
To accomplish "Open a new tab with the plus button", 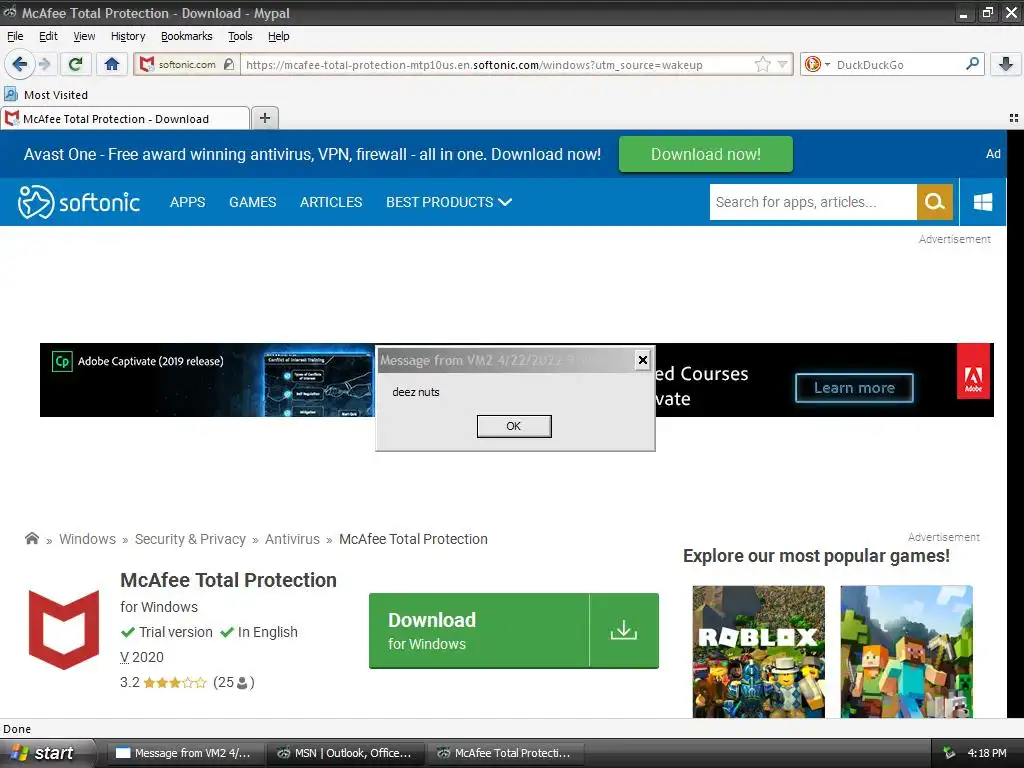I will tap(264, 118).
